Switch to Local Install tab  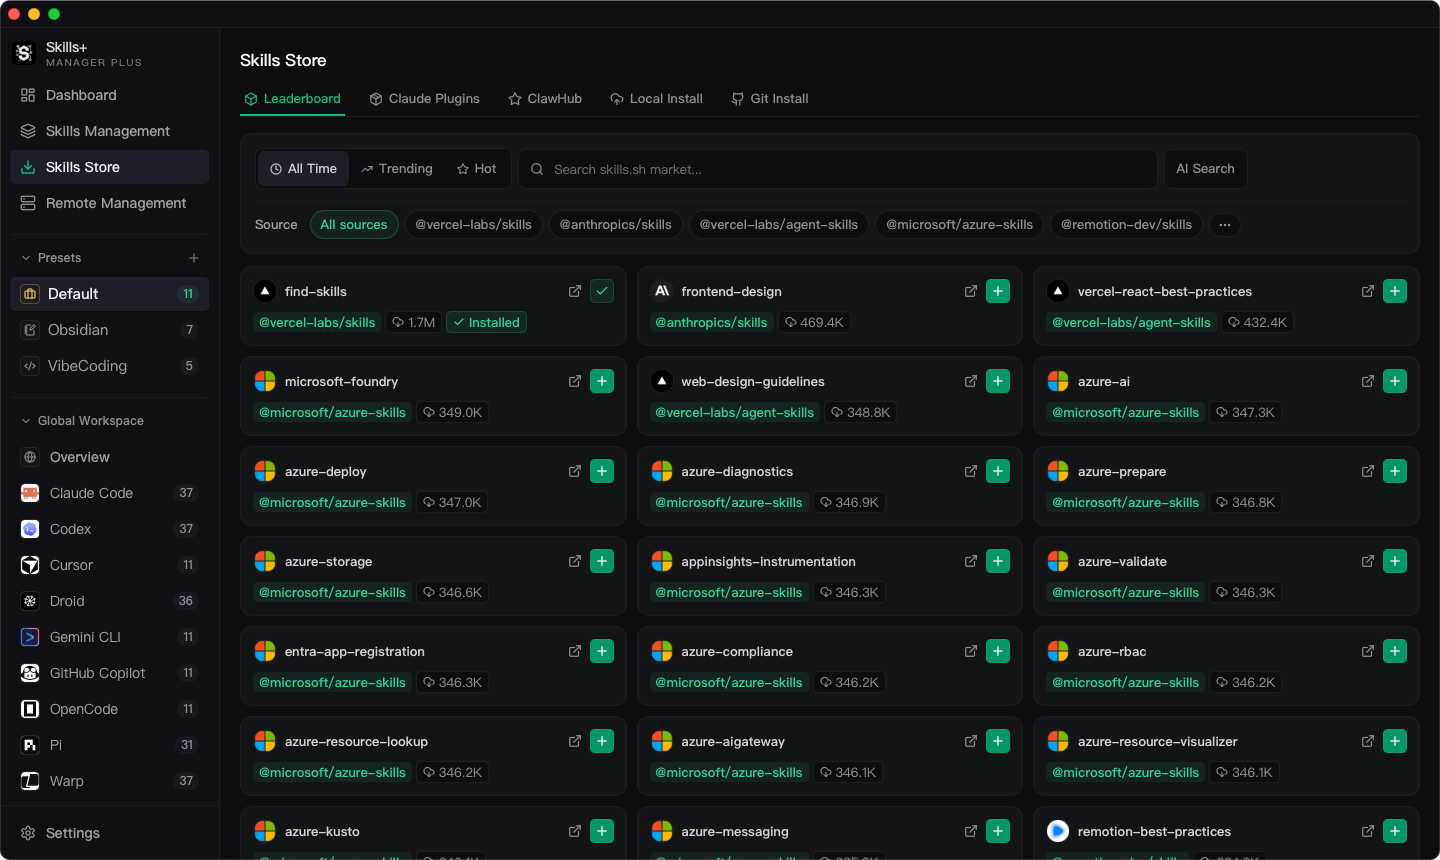click(657, 99)
